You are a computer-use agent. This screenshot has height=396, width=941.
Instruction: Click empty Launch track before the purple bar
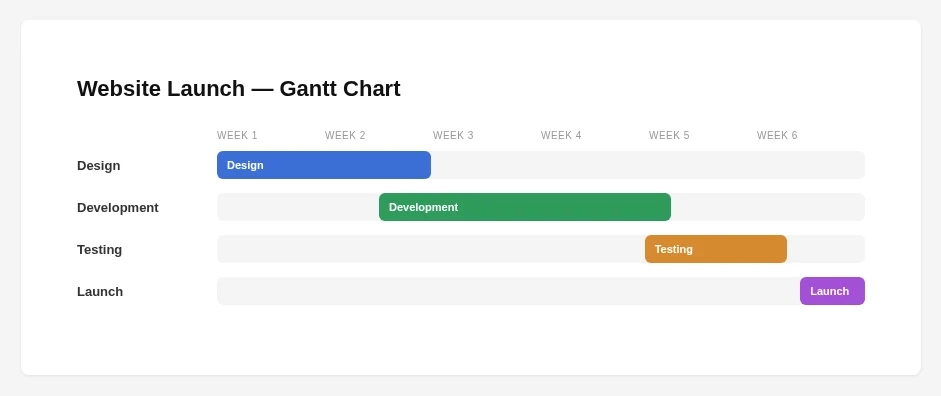pos(508,291)
